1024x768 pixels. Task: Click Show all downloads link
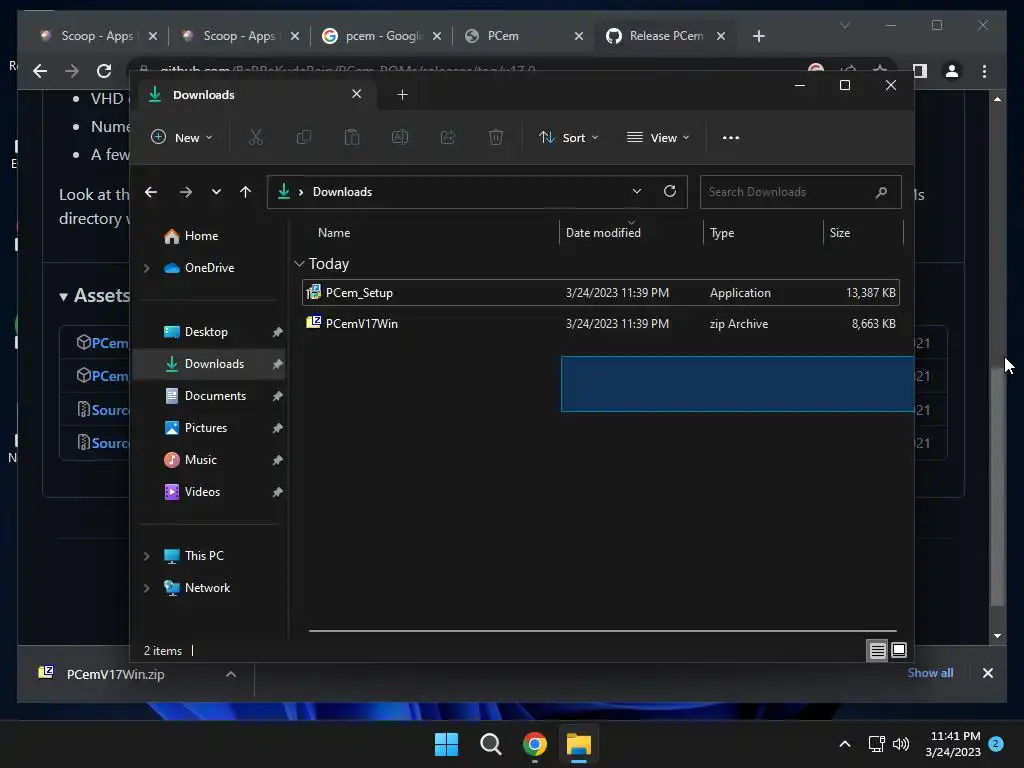pyautogui.click(x=930, y=673)
